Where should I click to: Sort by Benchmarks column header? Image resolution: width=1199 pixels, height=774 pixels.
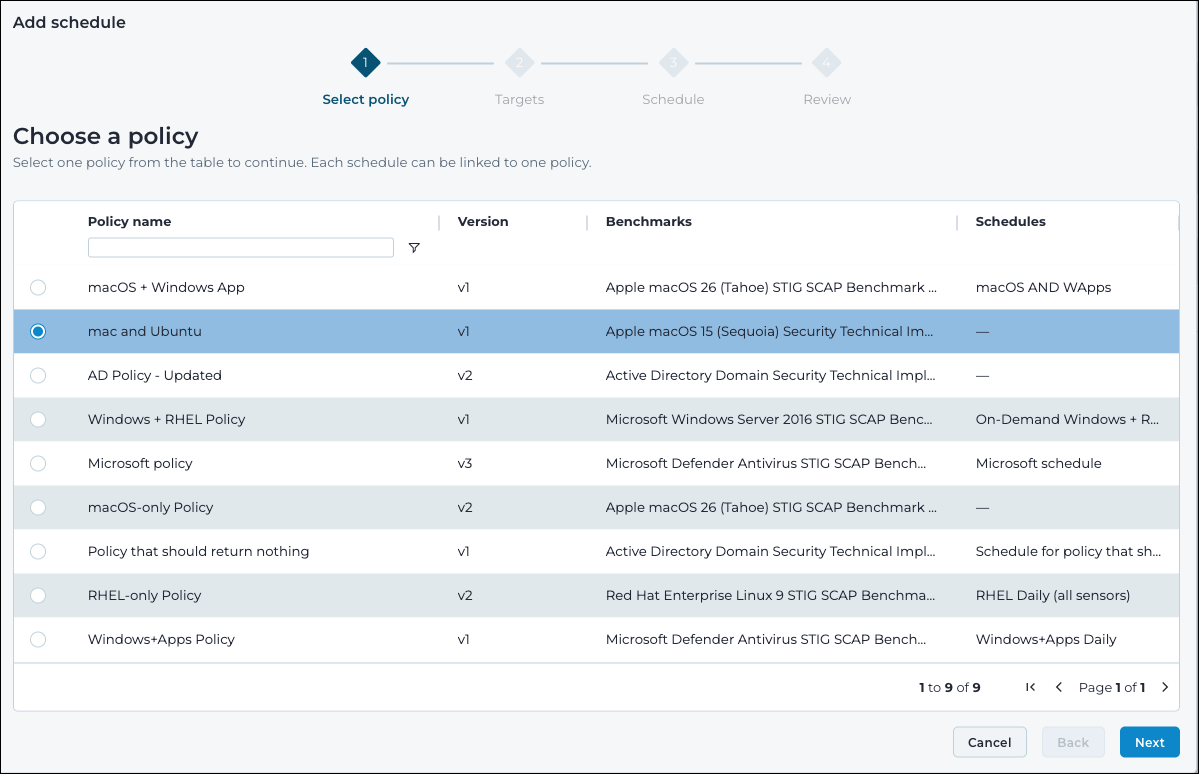coord(648,222)
